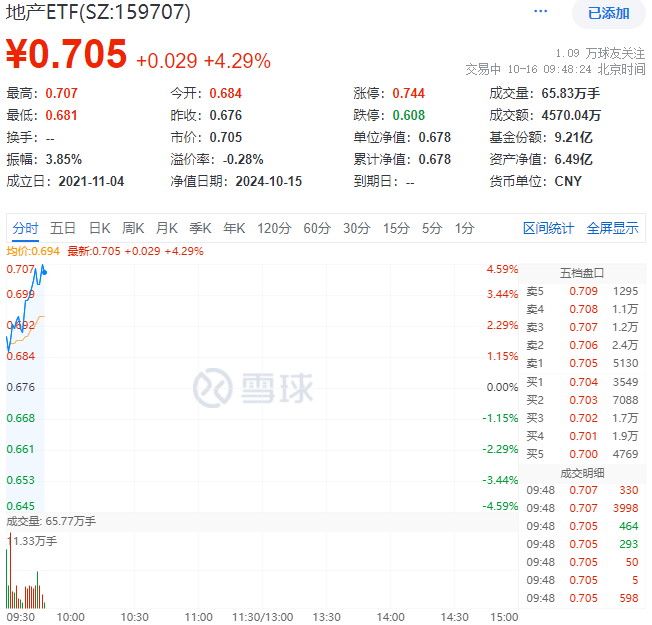This screenshot has height=625, width=652.
Task: Open the 周K chart tab
Action: point(133,228)
